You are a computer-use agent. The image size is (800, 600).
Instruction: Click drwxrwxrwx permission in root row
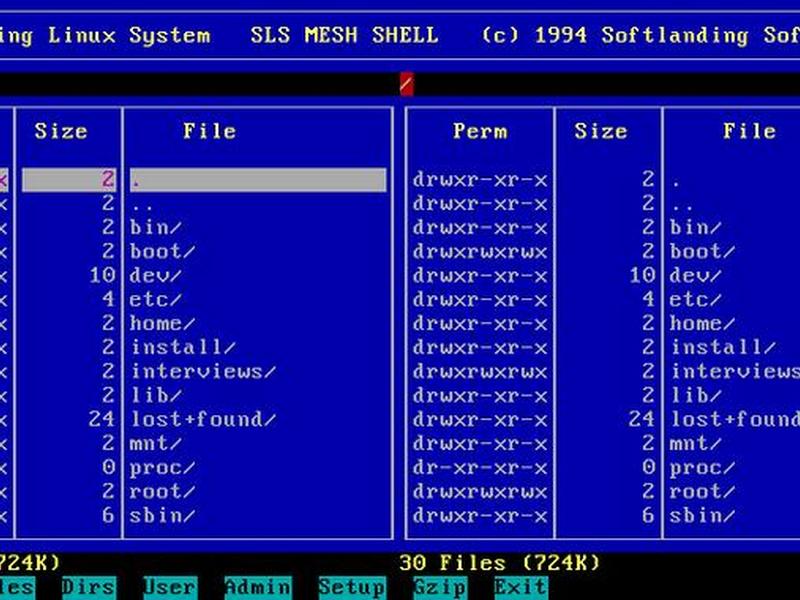480,491
